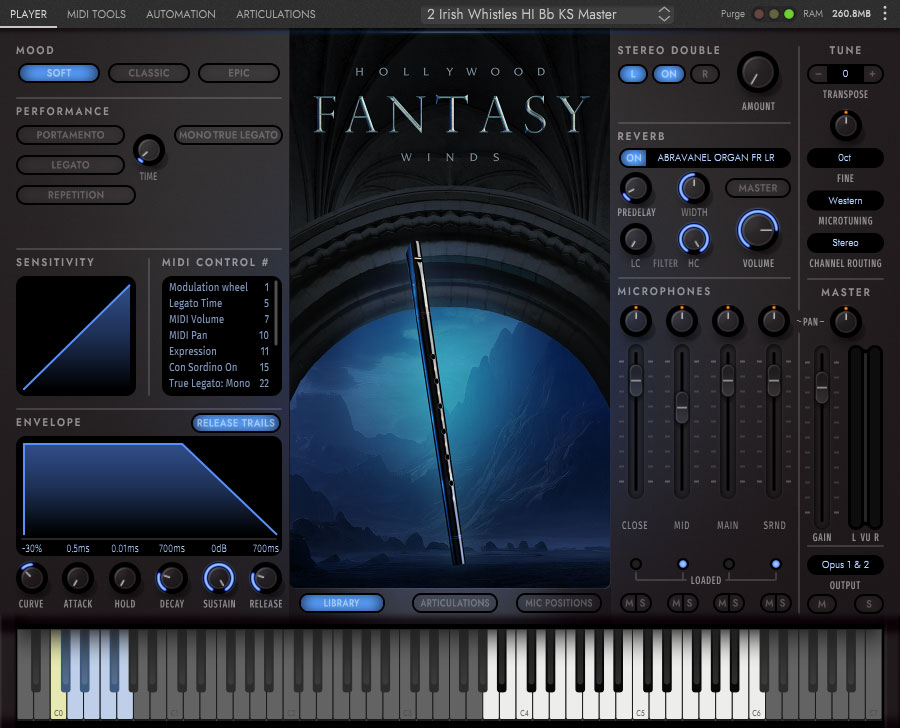Image resolution: width=900 pixels, height=728 pixels.
Task: Mute the Close microphone channel
Action: pos(629,603)
